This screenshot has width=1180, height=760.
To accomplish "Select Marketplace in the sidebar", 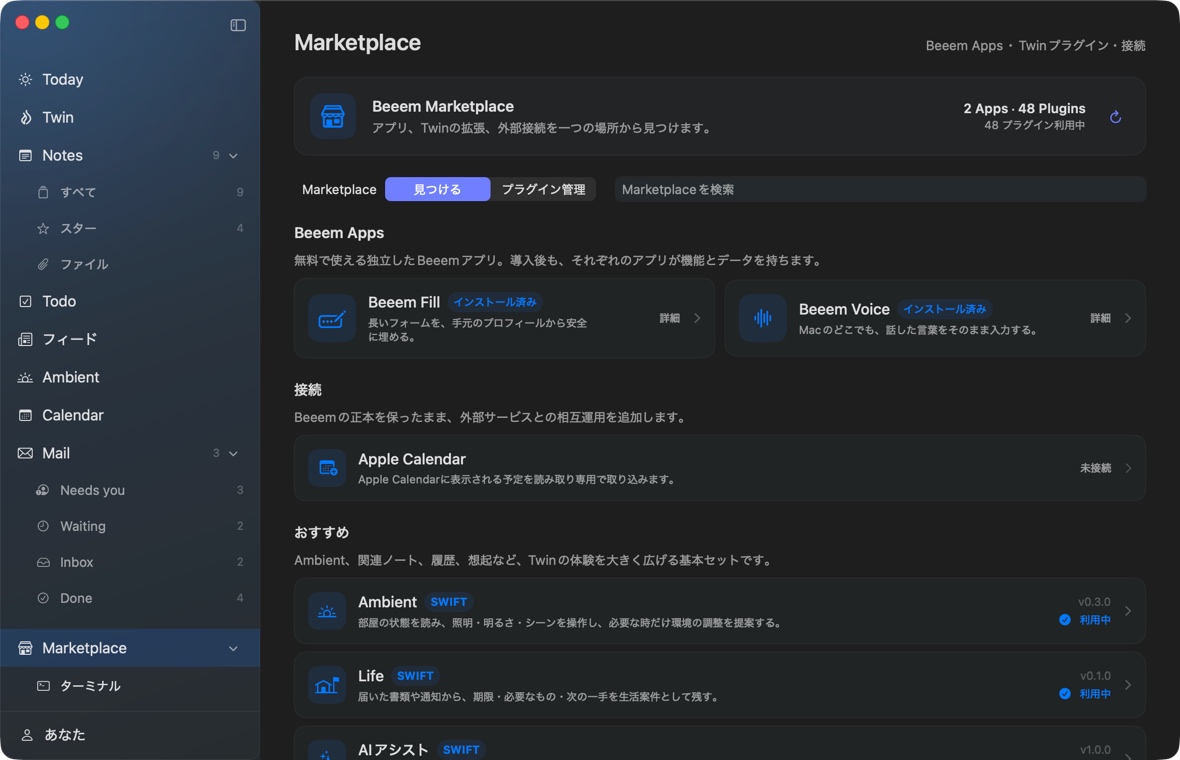I will [130, 648].
